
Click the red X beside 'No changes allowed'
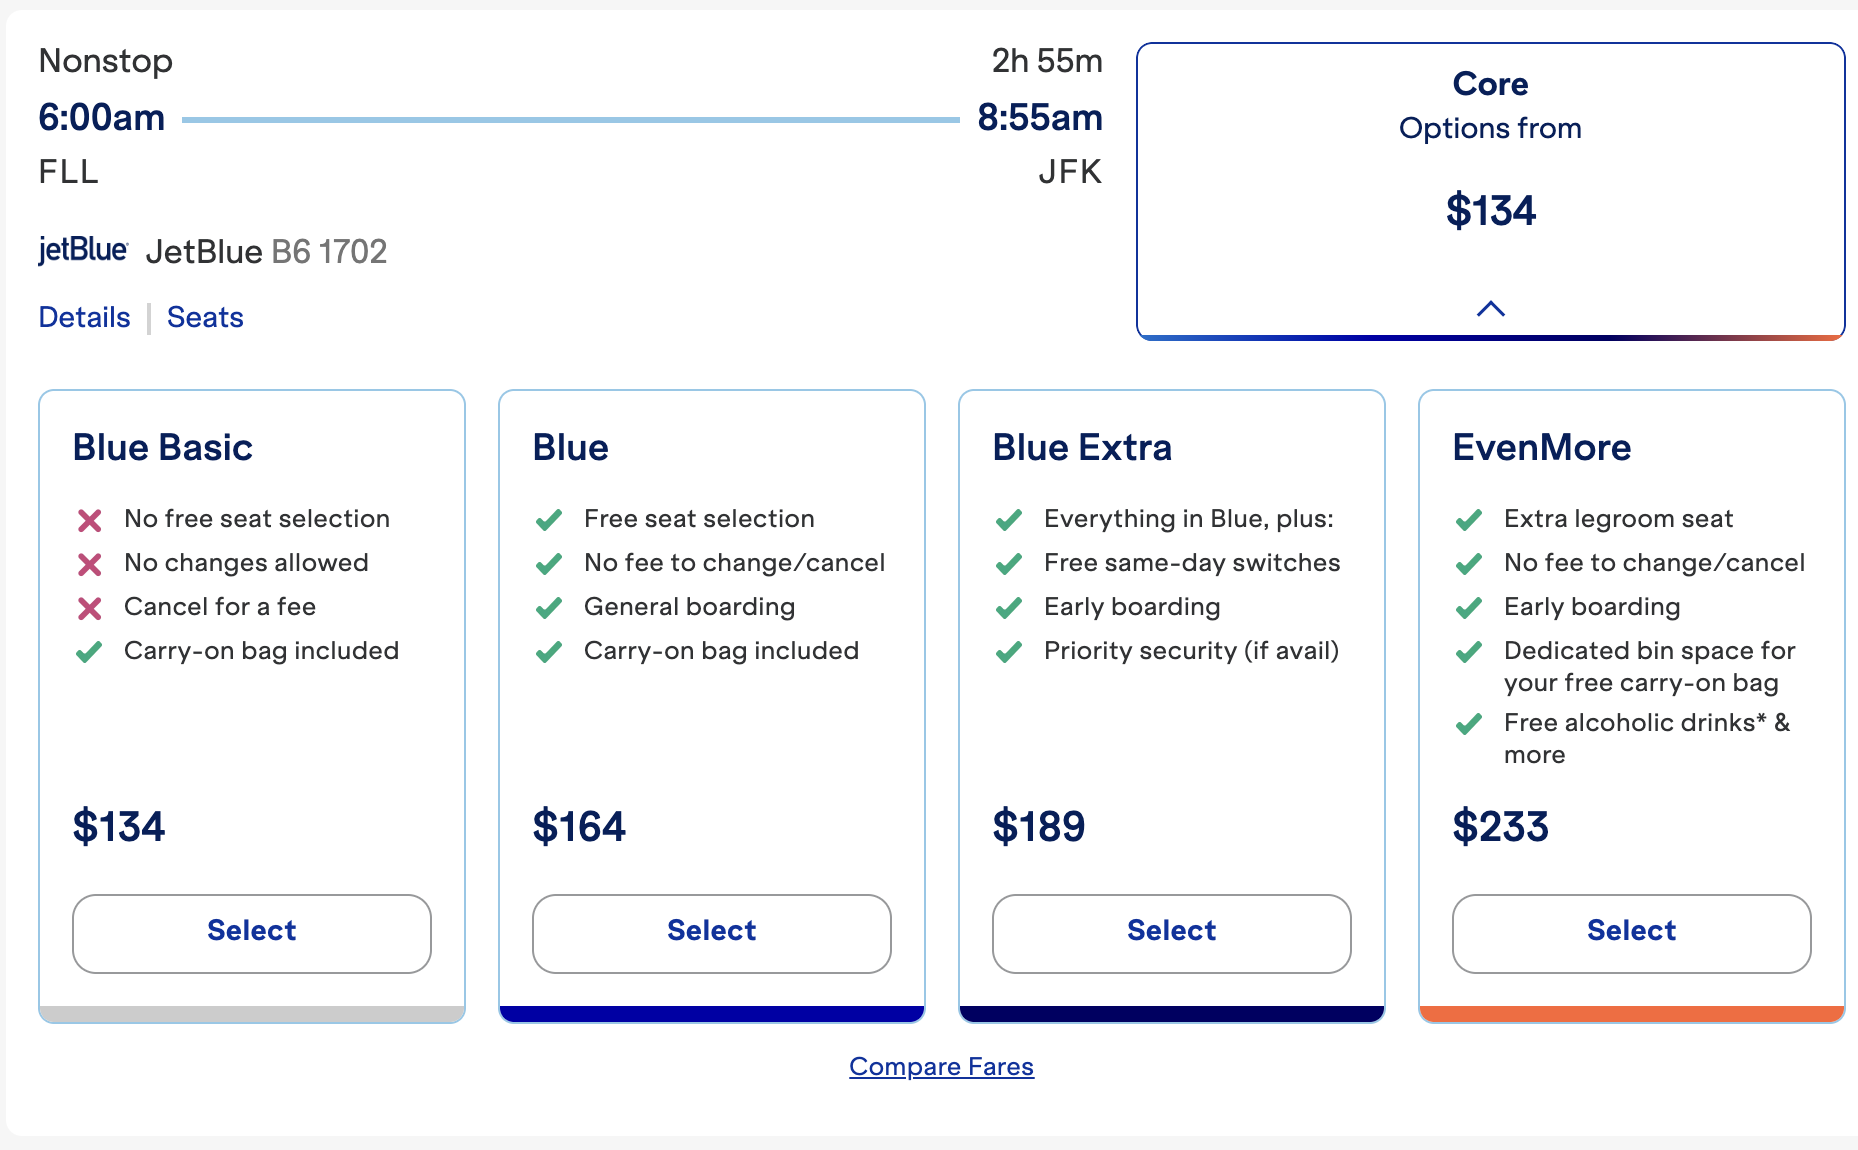pos(89,563)
